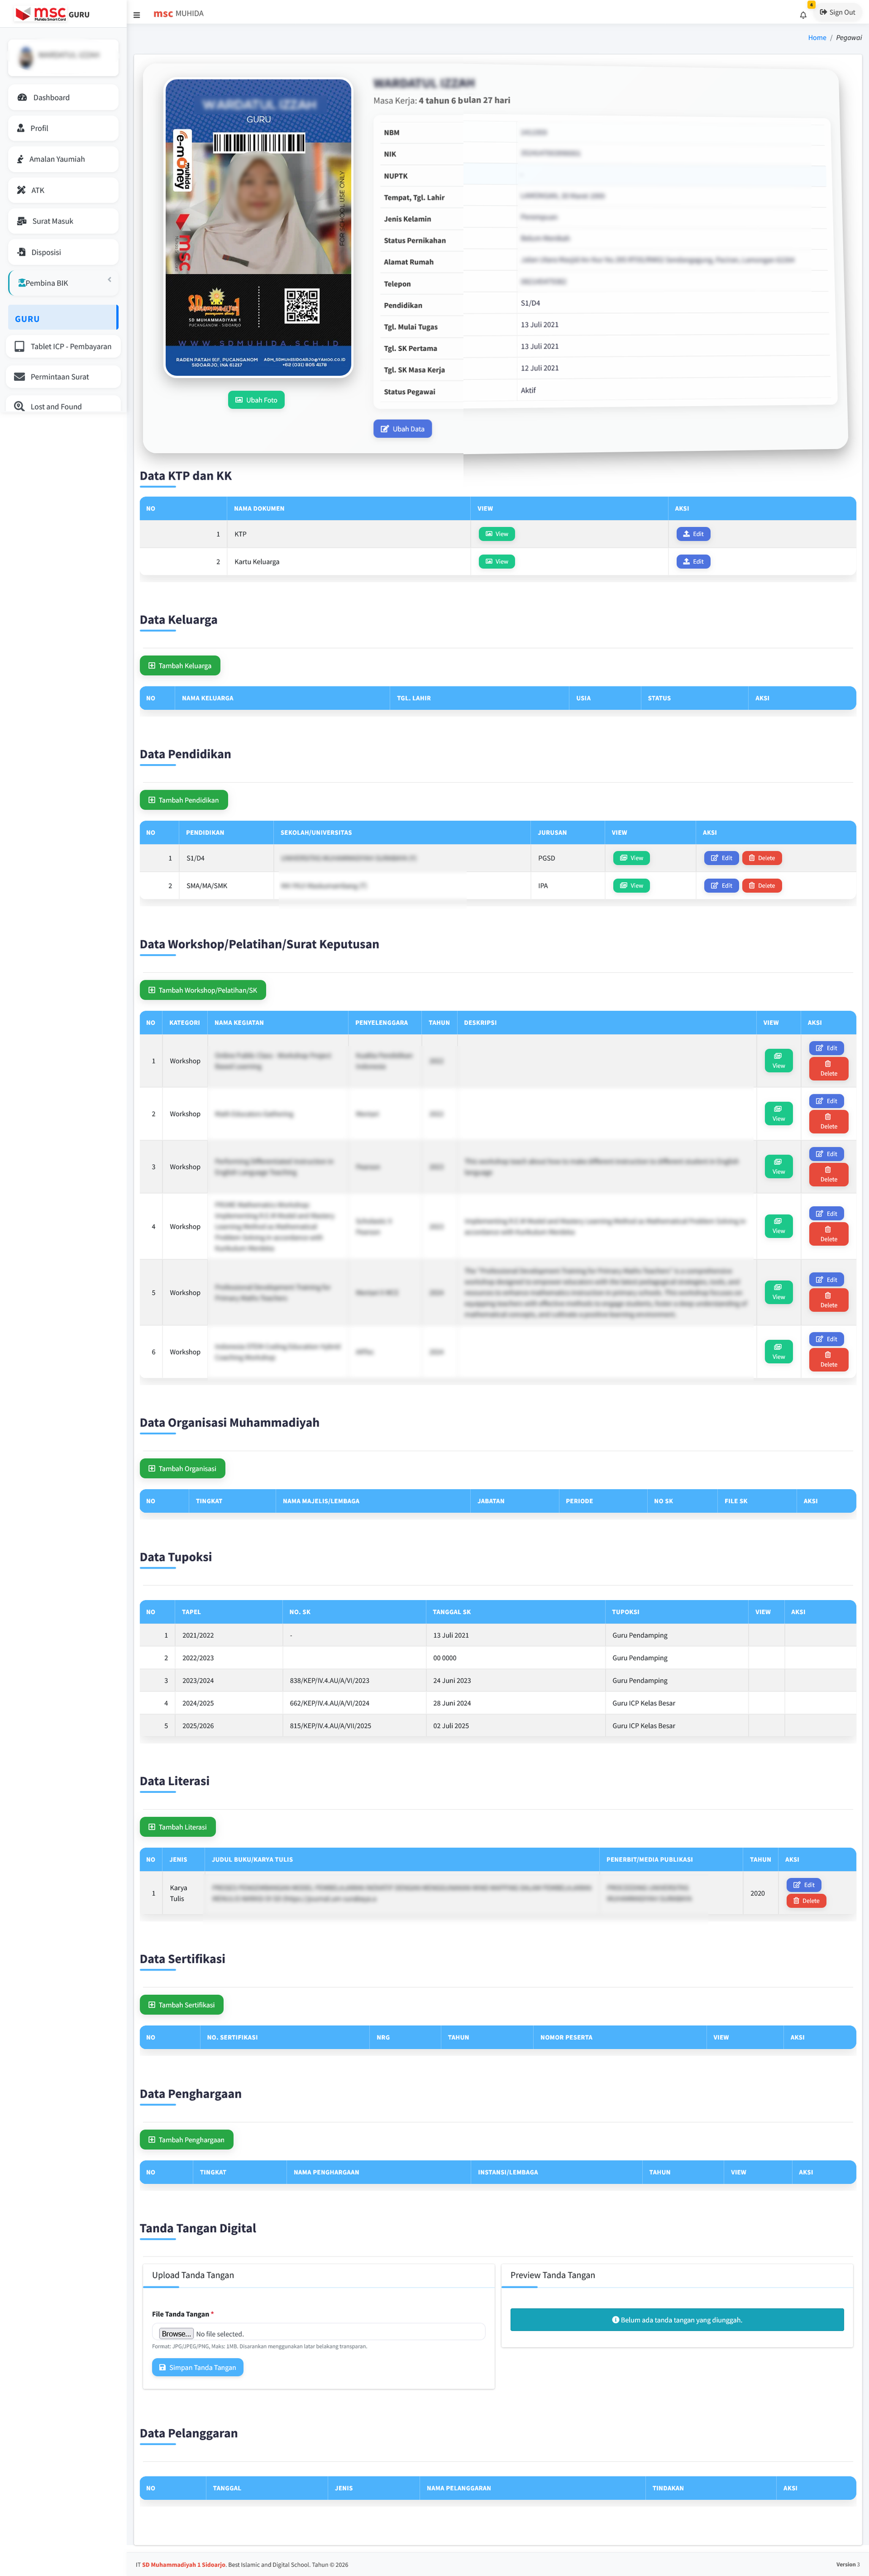Select the Surat Masuk sidebar icon
This screenshot has height=2576, width=869.
click(22, 221)
